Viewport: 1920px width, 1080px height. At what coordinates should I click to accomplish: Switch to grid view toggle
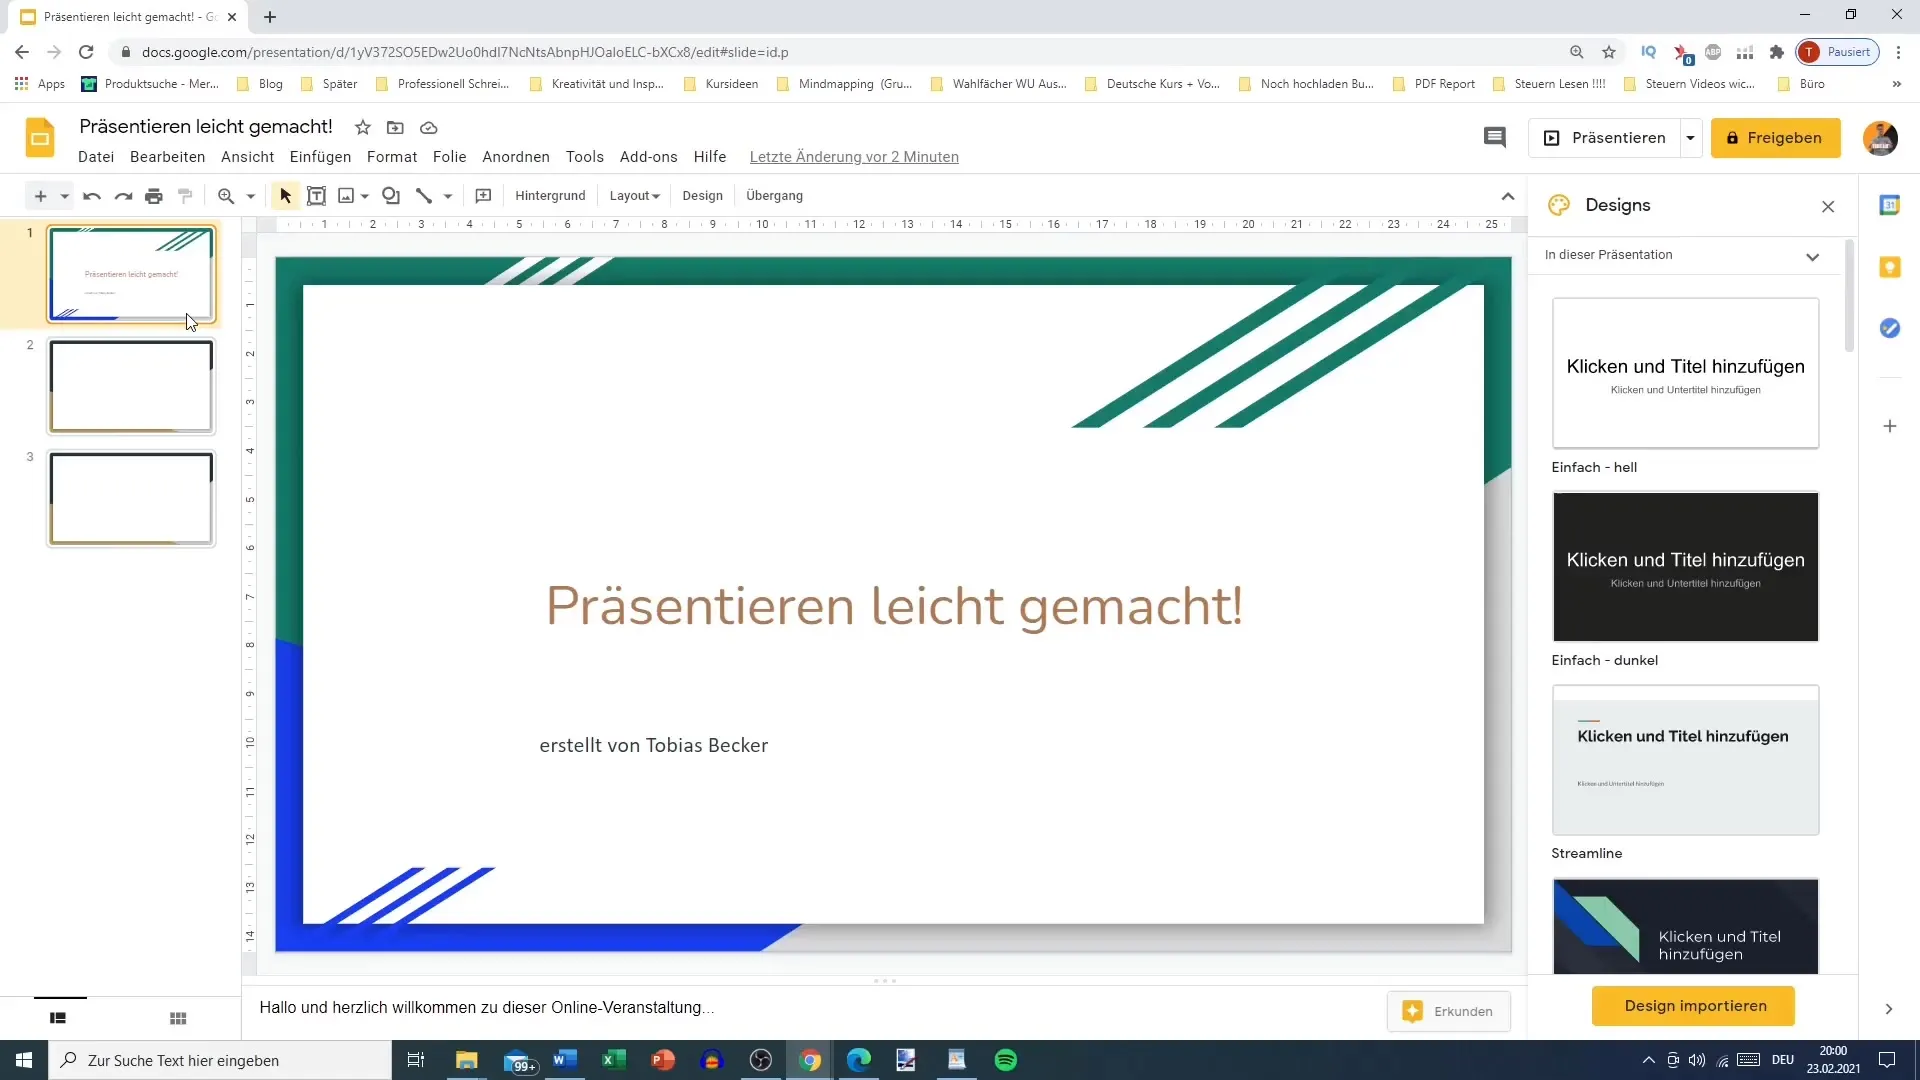(178, 1018)
